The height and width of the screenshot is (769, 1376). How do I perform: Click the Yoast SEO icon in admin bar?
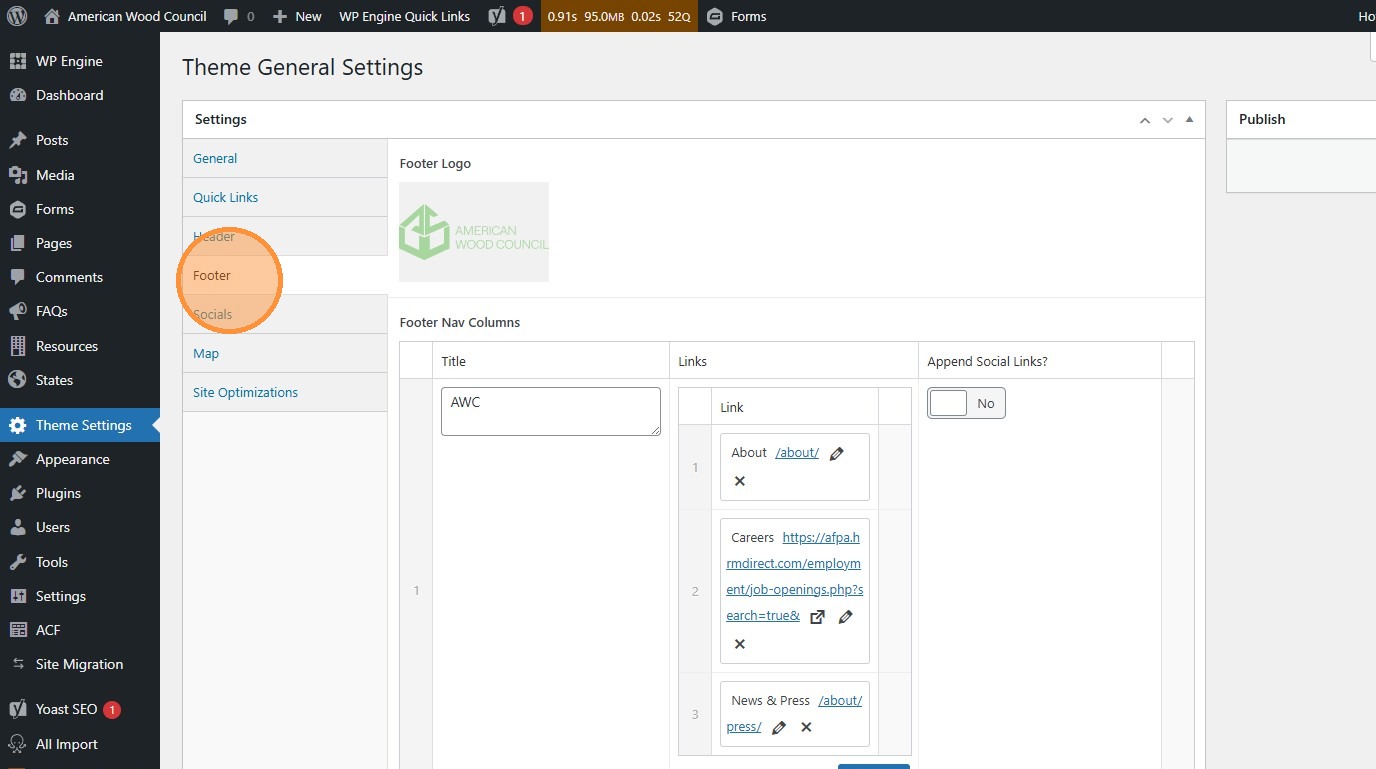click(x=497, y=16)
